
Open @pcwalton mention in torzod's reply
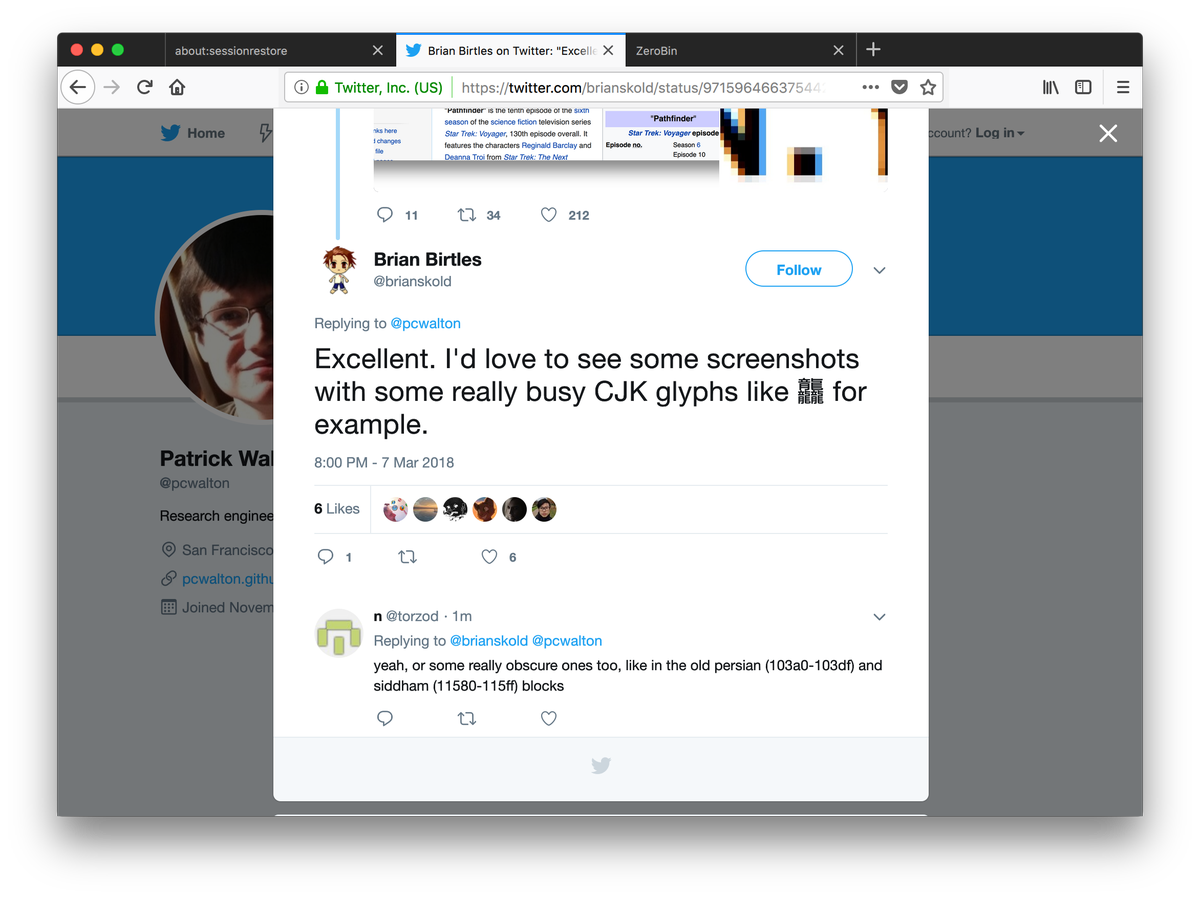[x=567, y=641]
